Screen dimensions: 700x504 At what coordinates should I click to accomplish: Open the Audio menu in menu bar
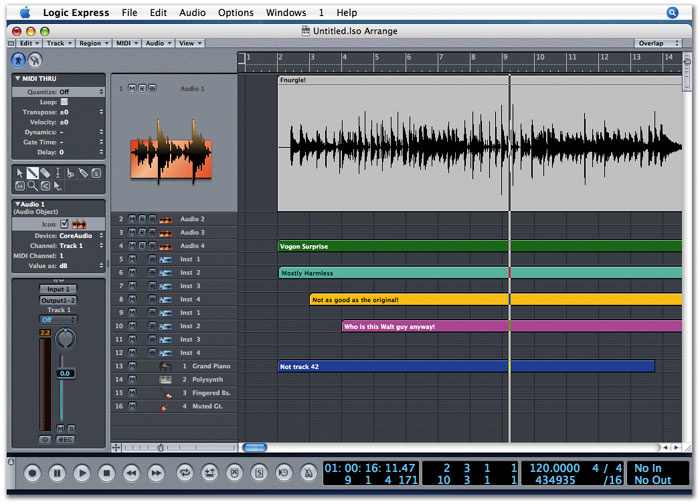pyautogui.click(x=193, y=13)
